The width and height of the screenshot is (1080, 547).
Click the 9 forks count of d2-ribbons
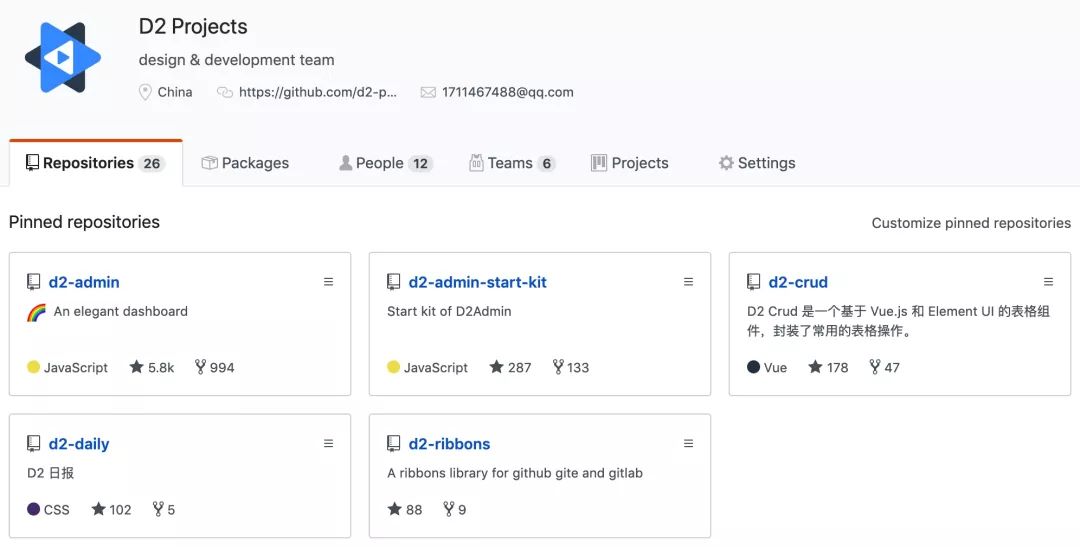pyautogui.click(x=455, y=510)
